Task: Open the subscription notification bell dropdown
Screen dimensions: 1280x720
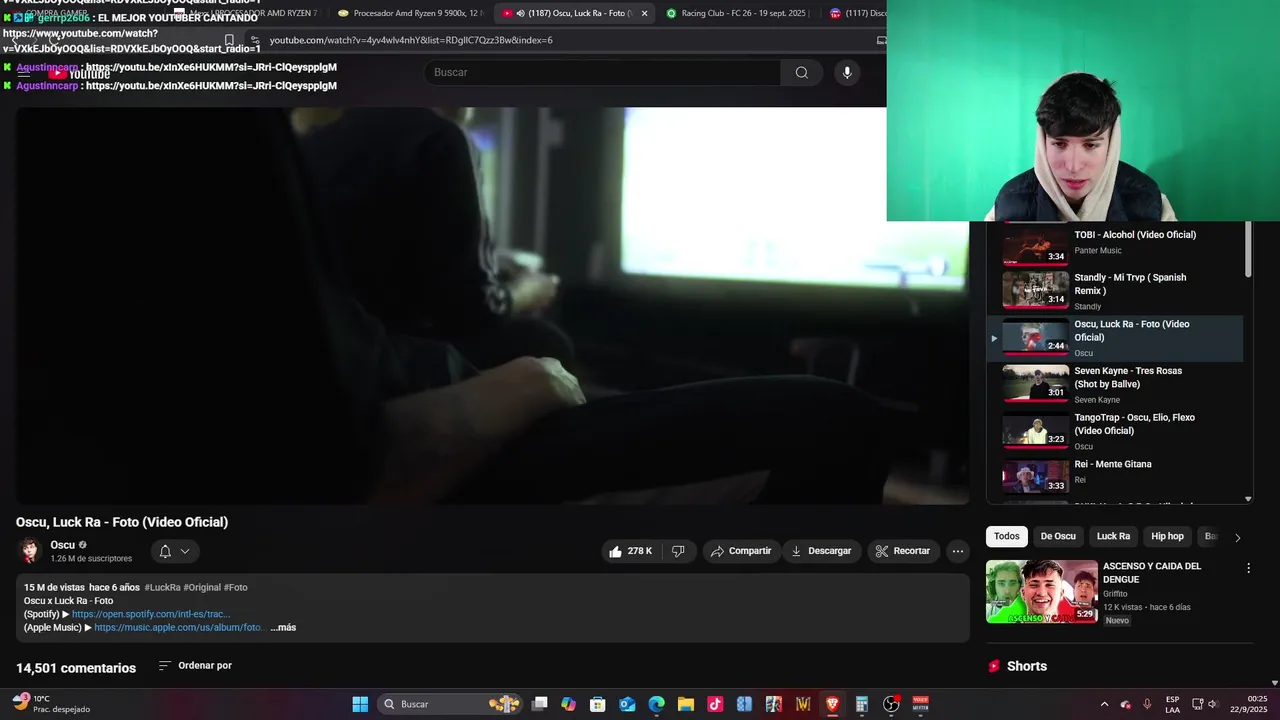Action: [x=175, y=551]
